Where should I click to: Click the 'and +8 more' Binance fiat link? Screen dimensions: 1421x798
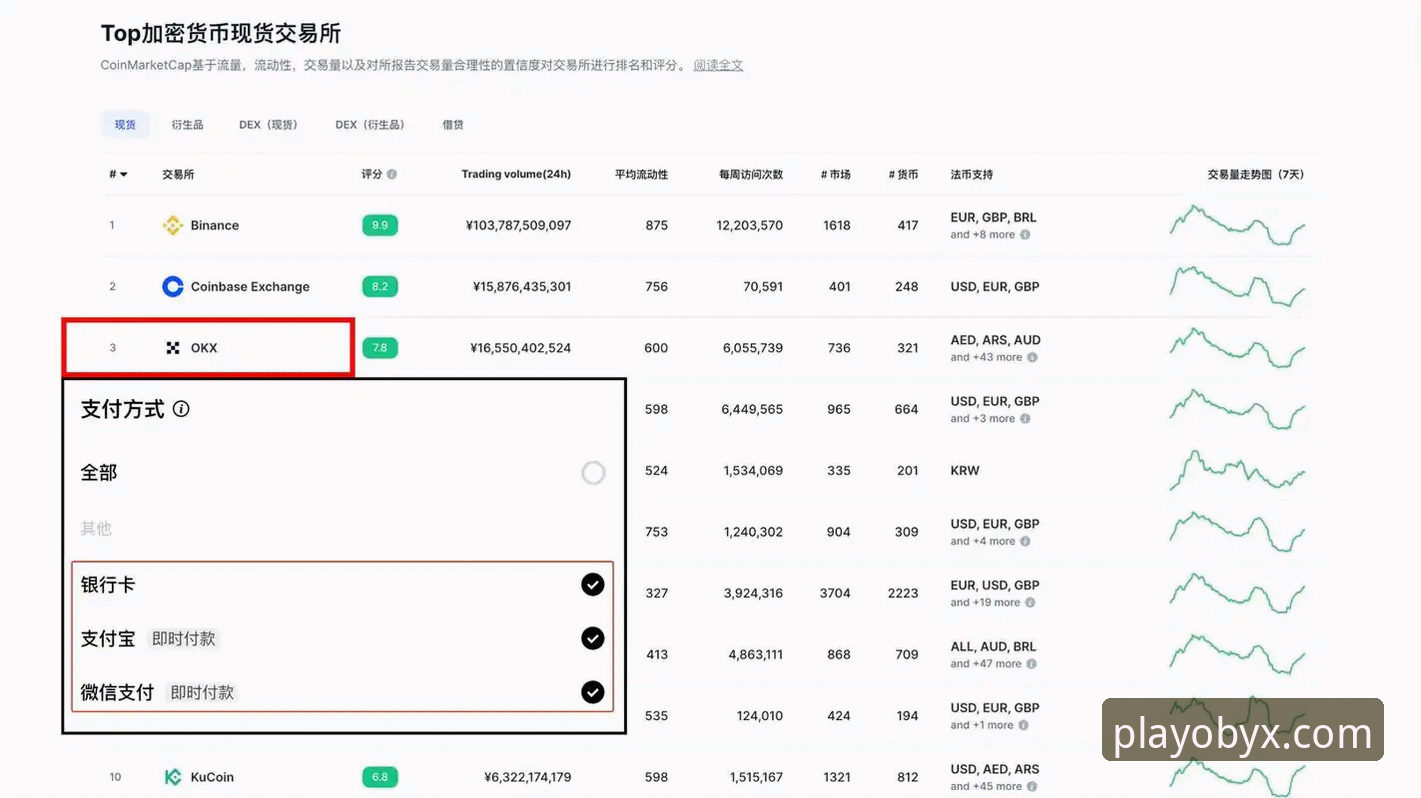click(982, 235)
